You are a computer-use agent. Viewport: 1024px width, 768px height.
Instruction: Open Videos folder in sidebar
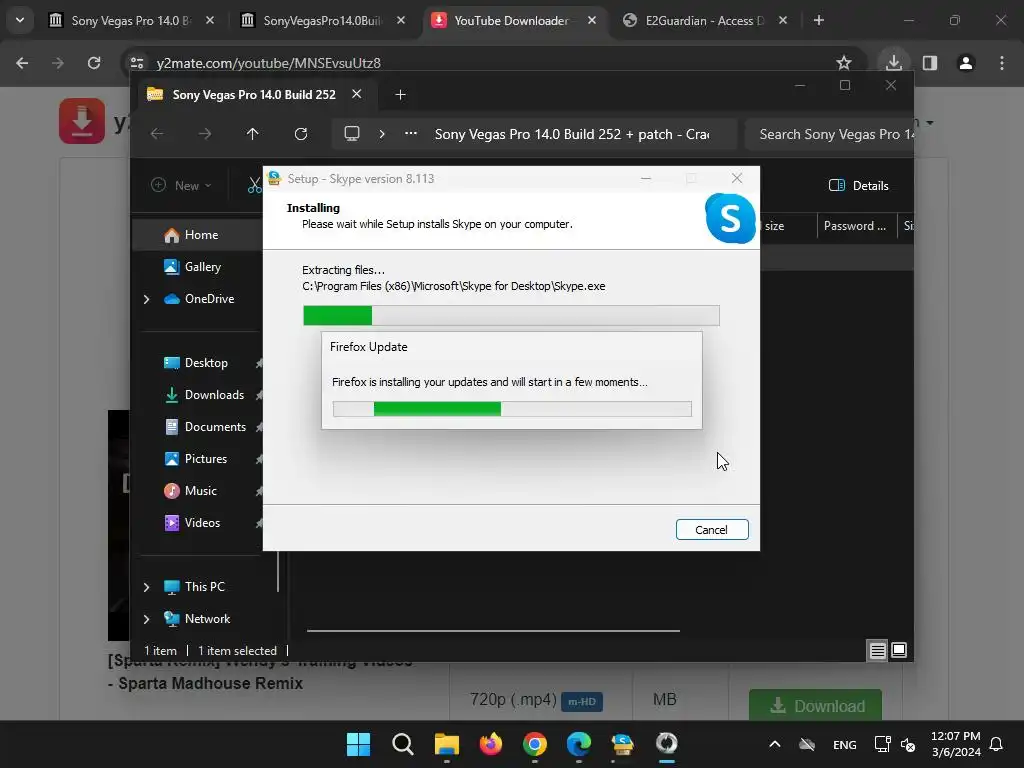192,523
